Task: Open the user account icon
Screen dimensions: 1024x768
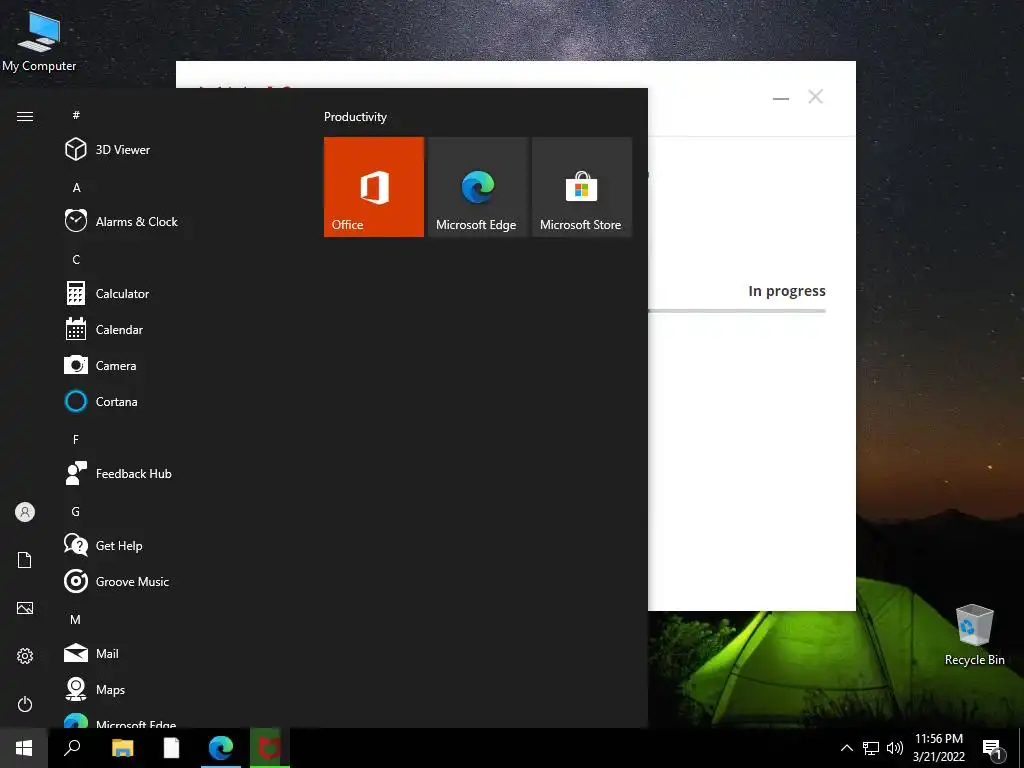Action: 25,512
